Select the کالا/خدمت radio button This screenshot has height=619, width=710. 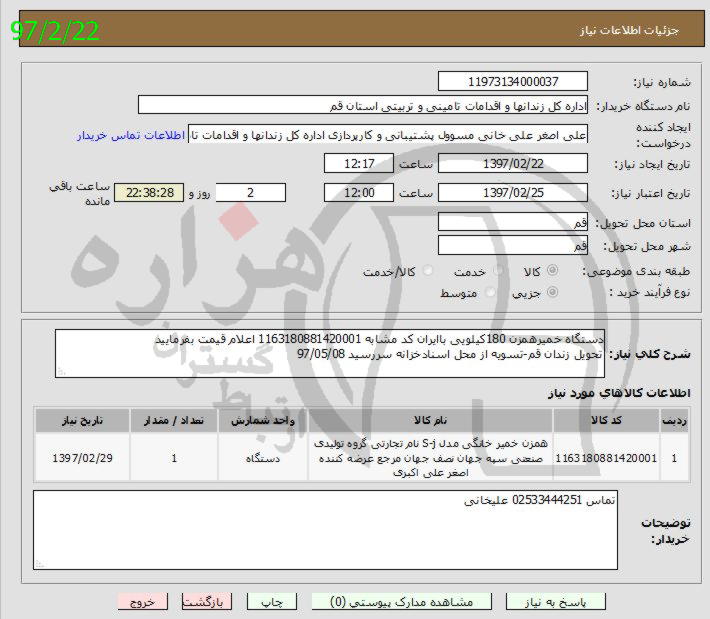(x=427, y=270)
